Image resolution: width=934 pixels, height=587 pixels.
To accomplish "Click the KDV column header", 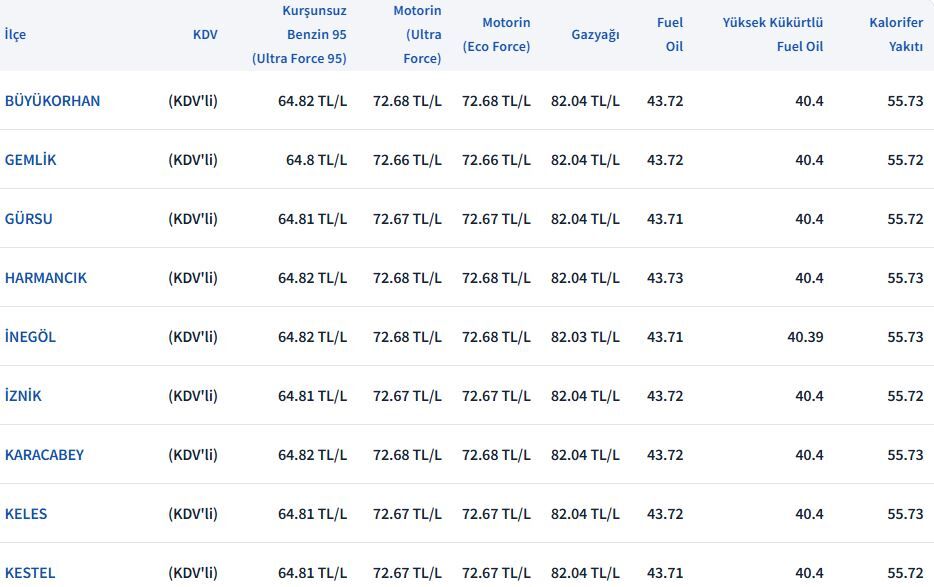I will pyautogui.click(x=205, y=34).
